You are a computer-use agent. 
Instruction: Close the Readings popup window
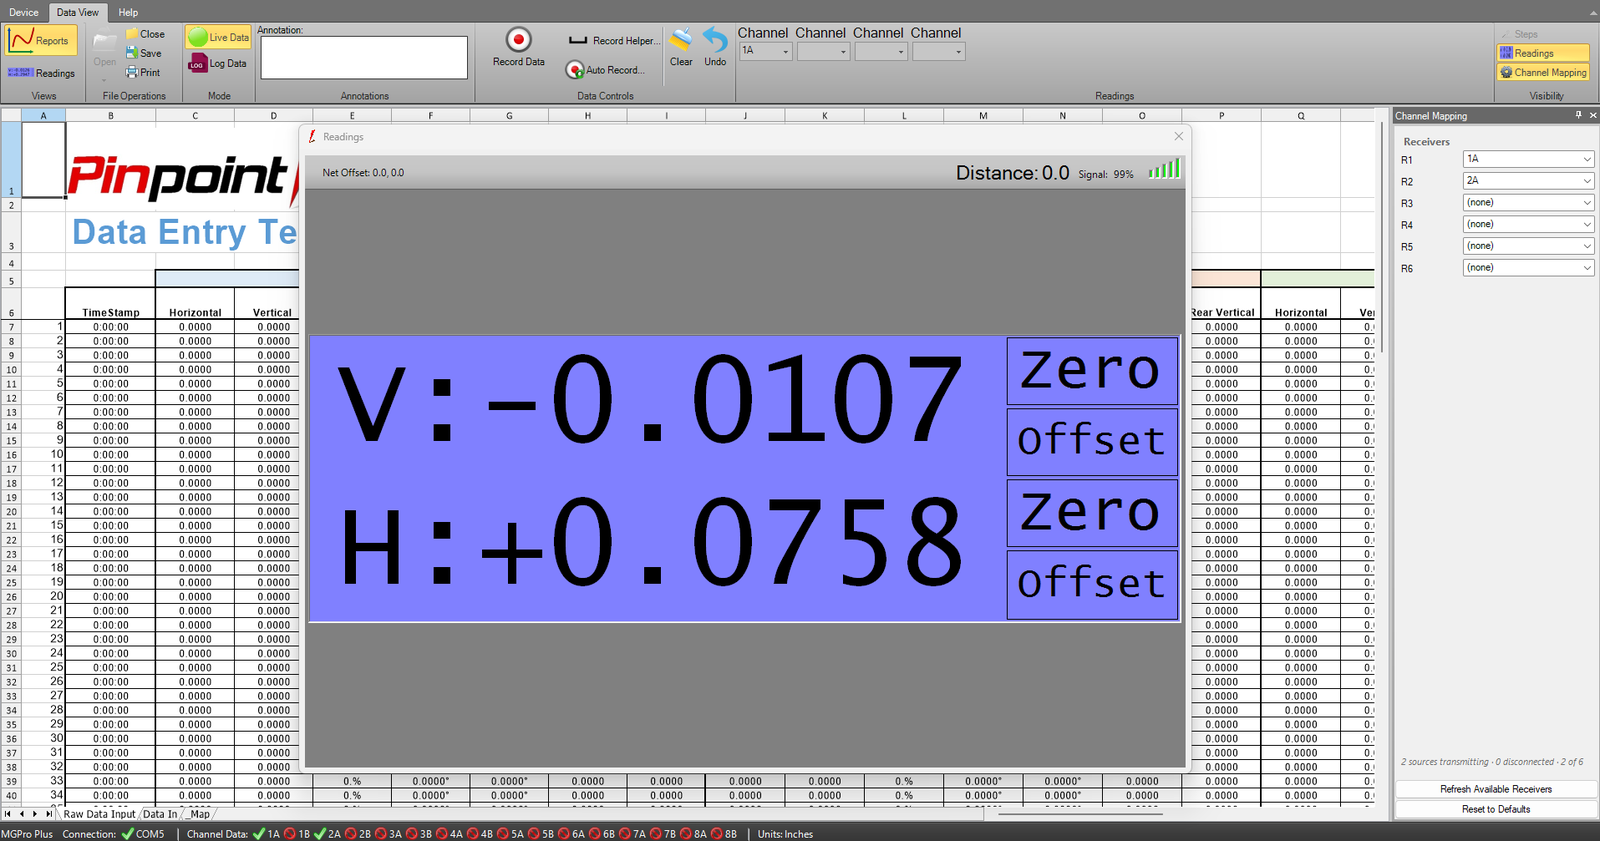[x=1178, y=136]
